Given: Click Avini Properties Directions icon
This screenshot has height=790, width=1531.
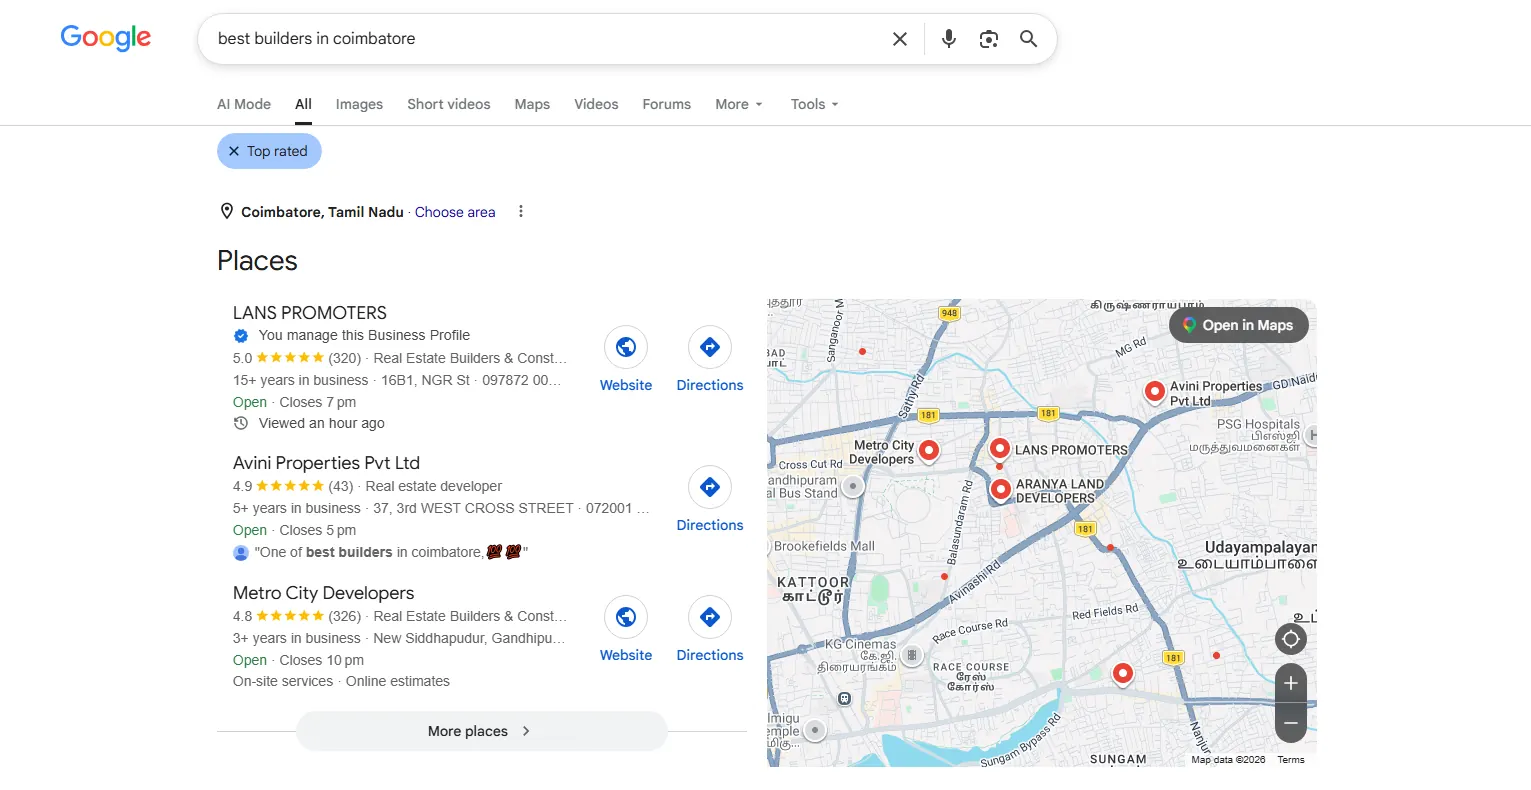Looking at the screenshot, I should tap(710, 487).
